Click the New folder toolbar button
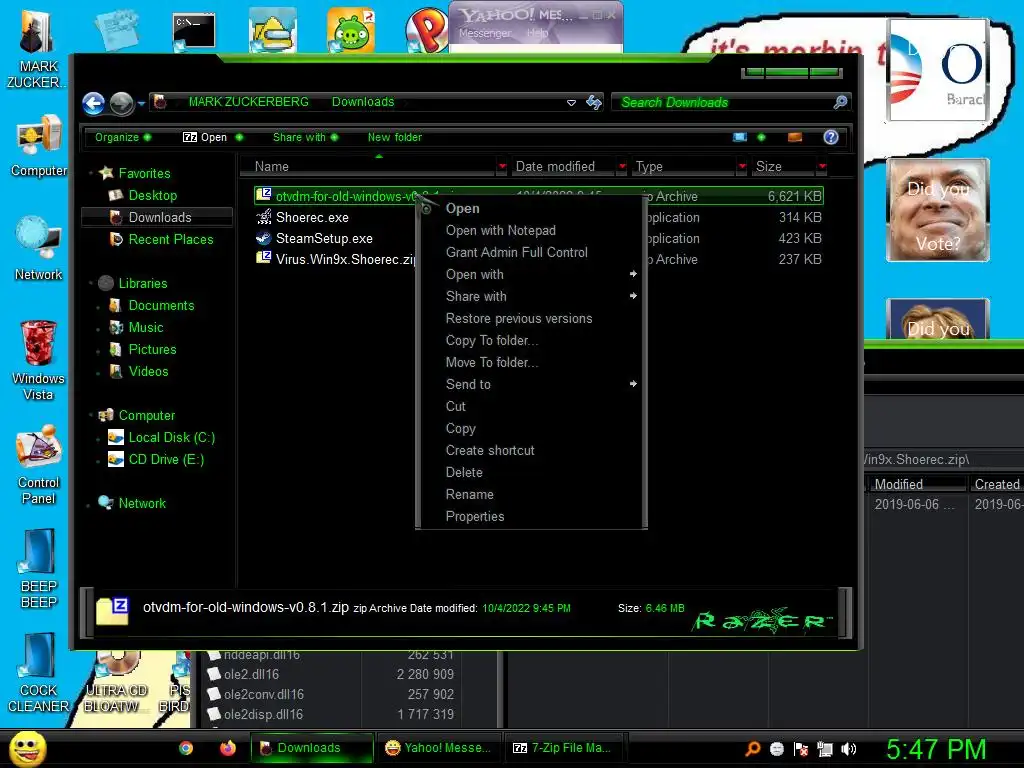The width and height of the screenshot is (1024, 768). [x=394, y=137]
